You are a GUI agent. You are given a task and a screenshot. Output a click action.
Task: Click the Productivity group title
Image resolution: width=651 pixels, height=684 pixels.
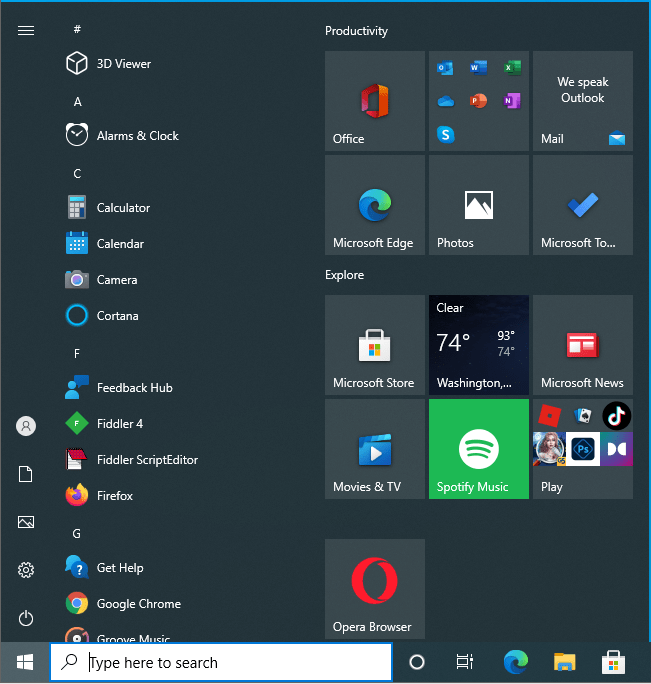(356, 31)
